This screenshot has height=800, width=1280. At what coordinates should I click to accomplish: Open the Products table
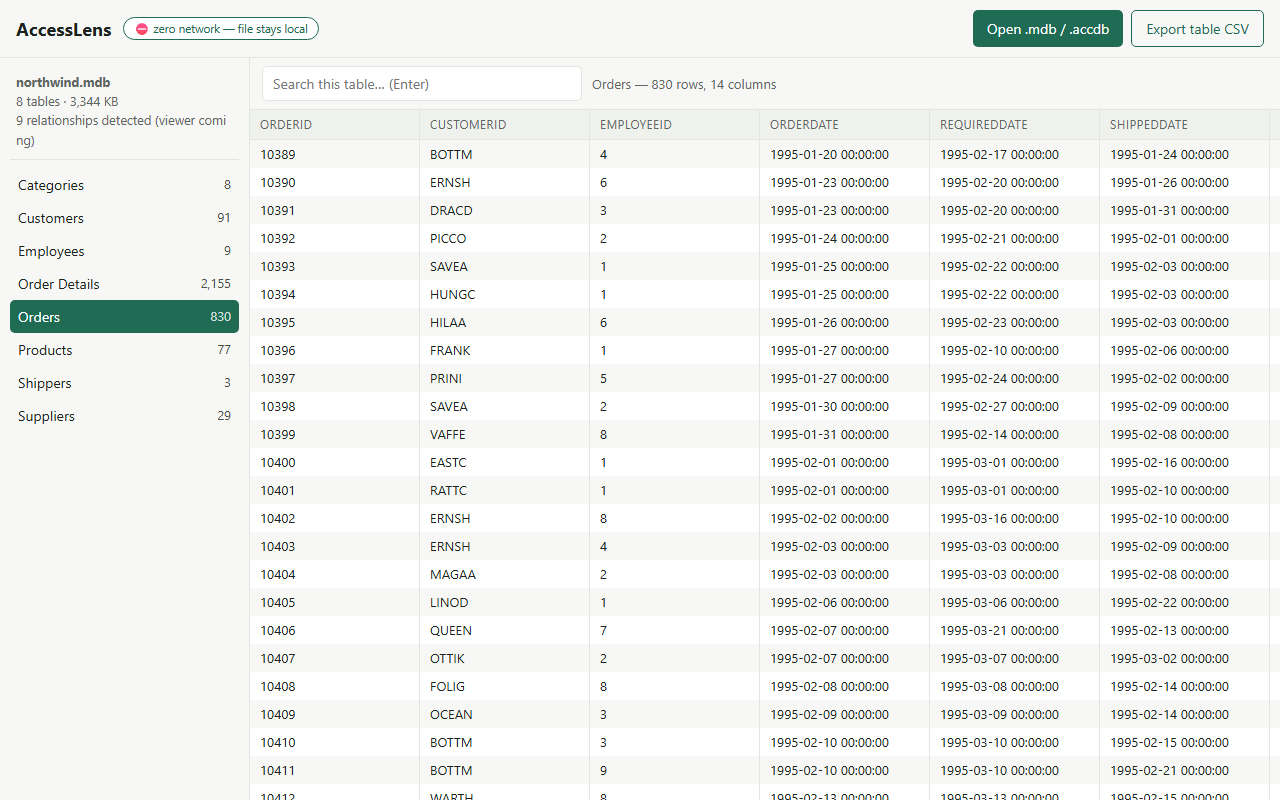click(124, 350)
